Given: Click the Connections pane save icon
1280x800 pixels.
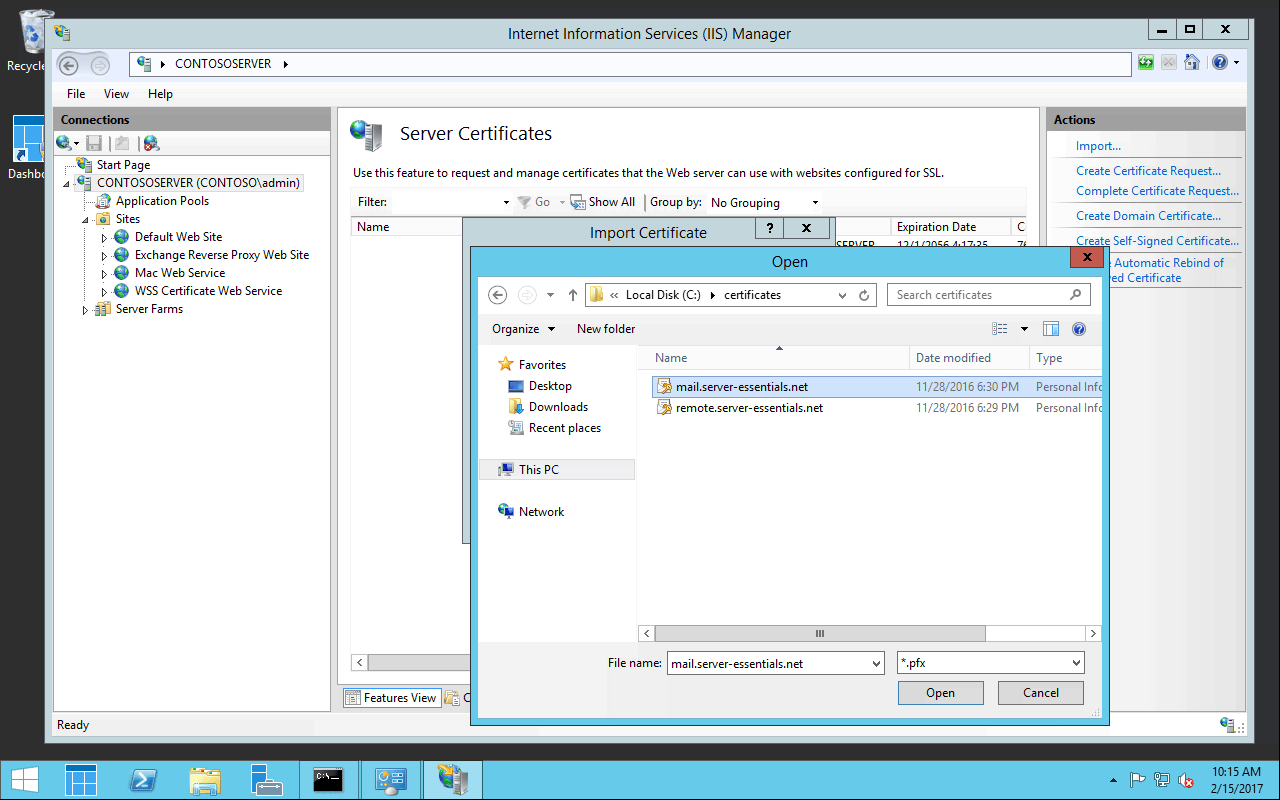Looking at the screenshot, I should [x=94, y=144].
